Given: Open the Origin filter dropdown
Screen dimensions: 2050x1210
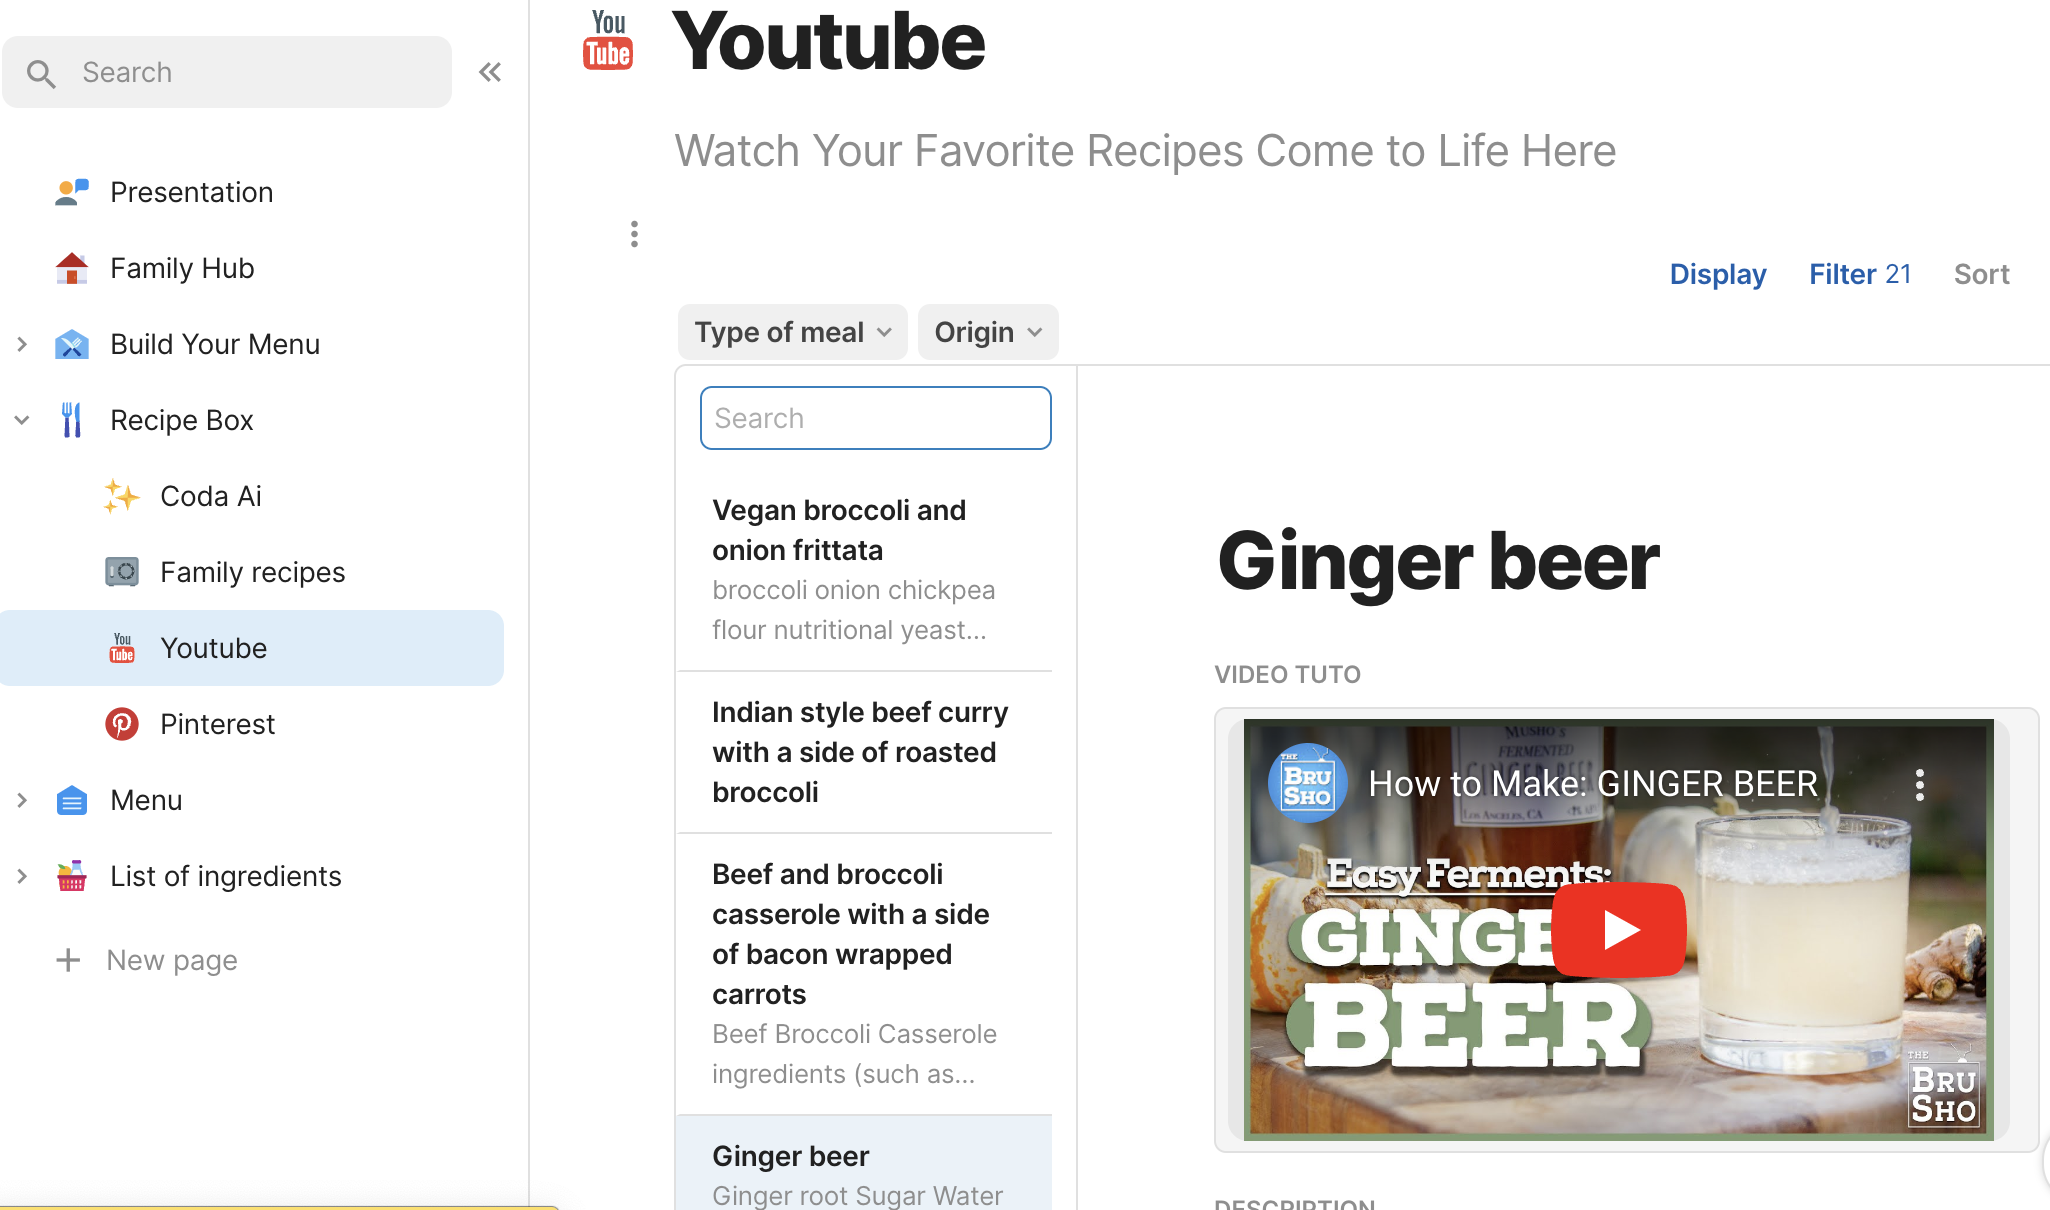Looking at the screenshot, I should 986,331.
